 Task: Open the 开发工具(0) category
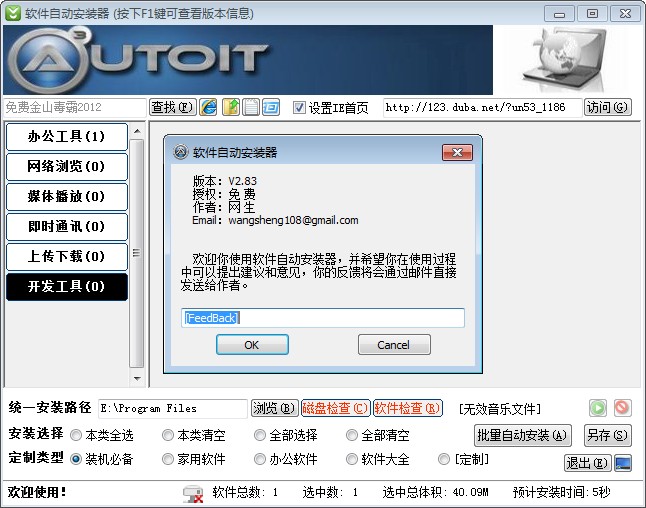pos(67,287)
